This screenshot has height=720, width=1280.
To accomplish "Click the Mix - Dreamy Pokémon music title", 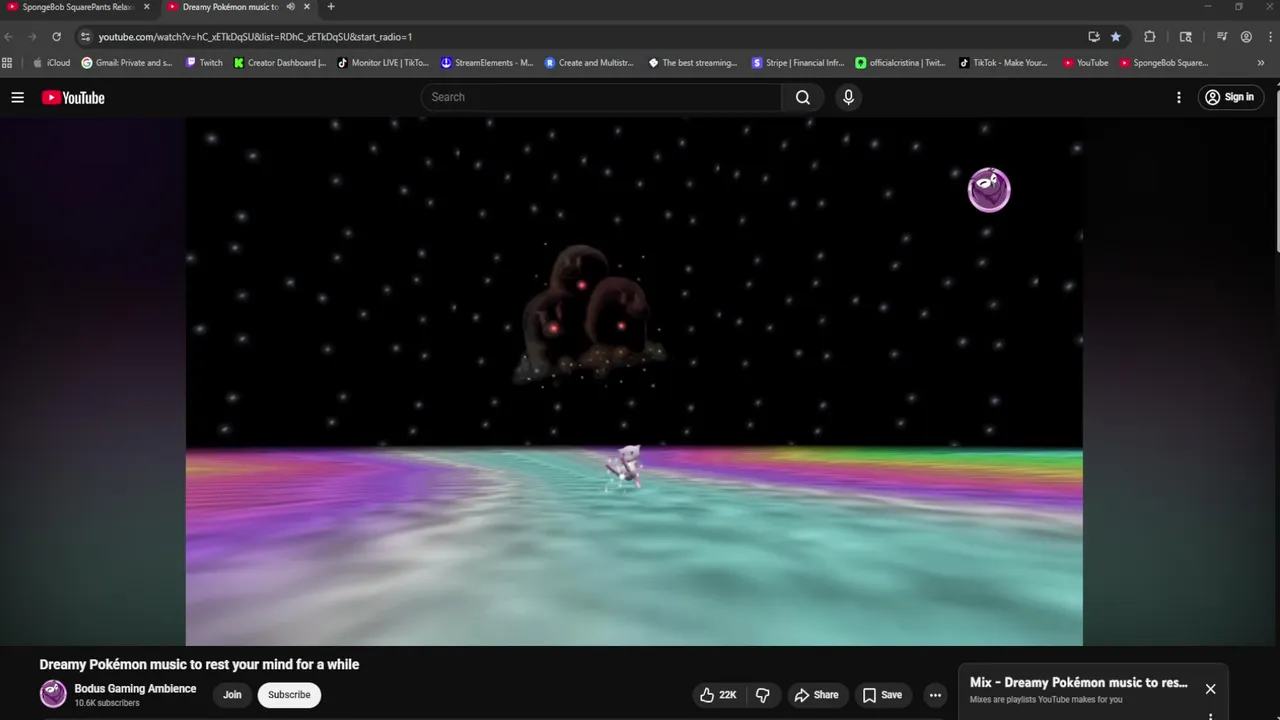I will tap(1079, 682).
